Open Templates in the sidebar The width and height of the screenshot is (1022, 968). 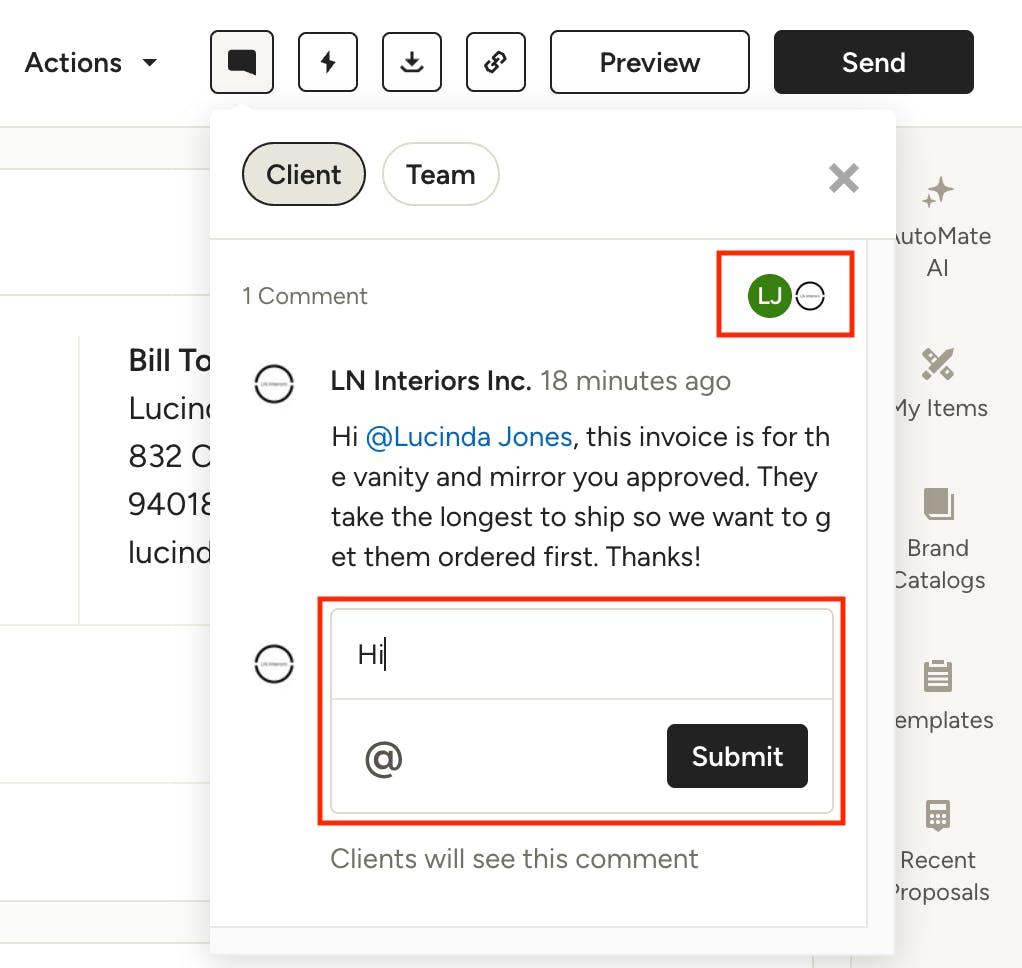(938, 695)
